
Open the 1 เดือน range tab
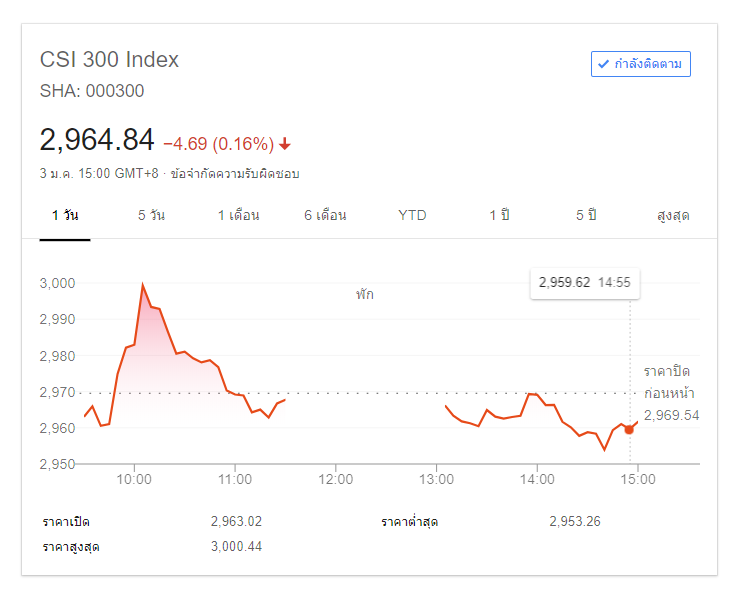coord(239,216)
